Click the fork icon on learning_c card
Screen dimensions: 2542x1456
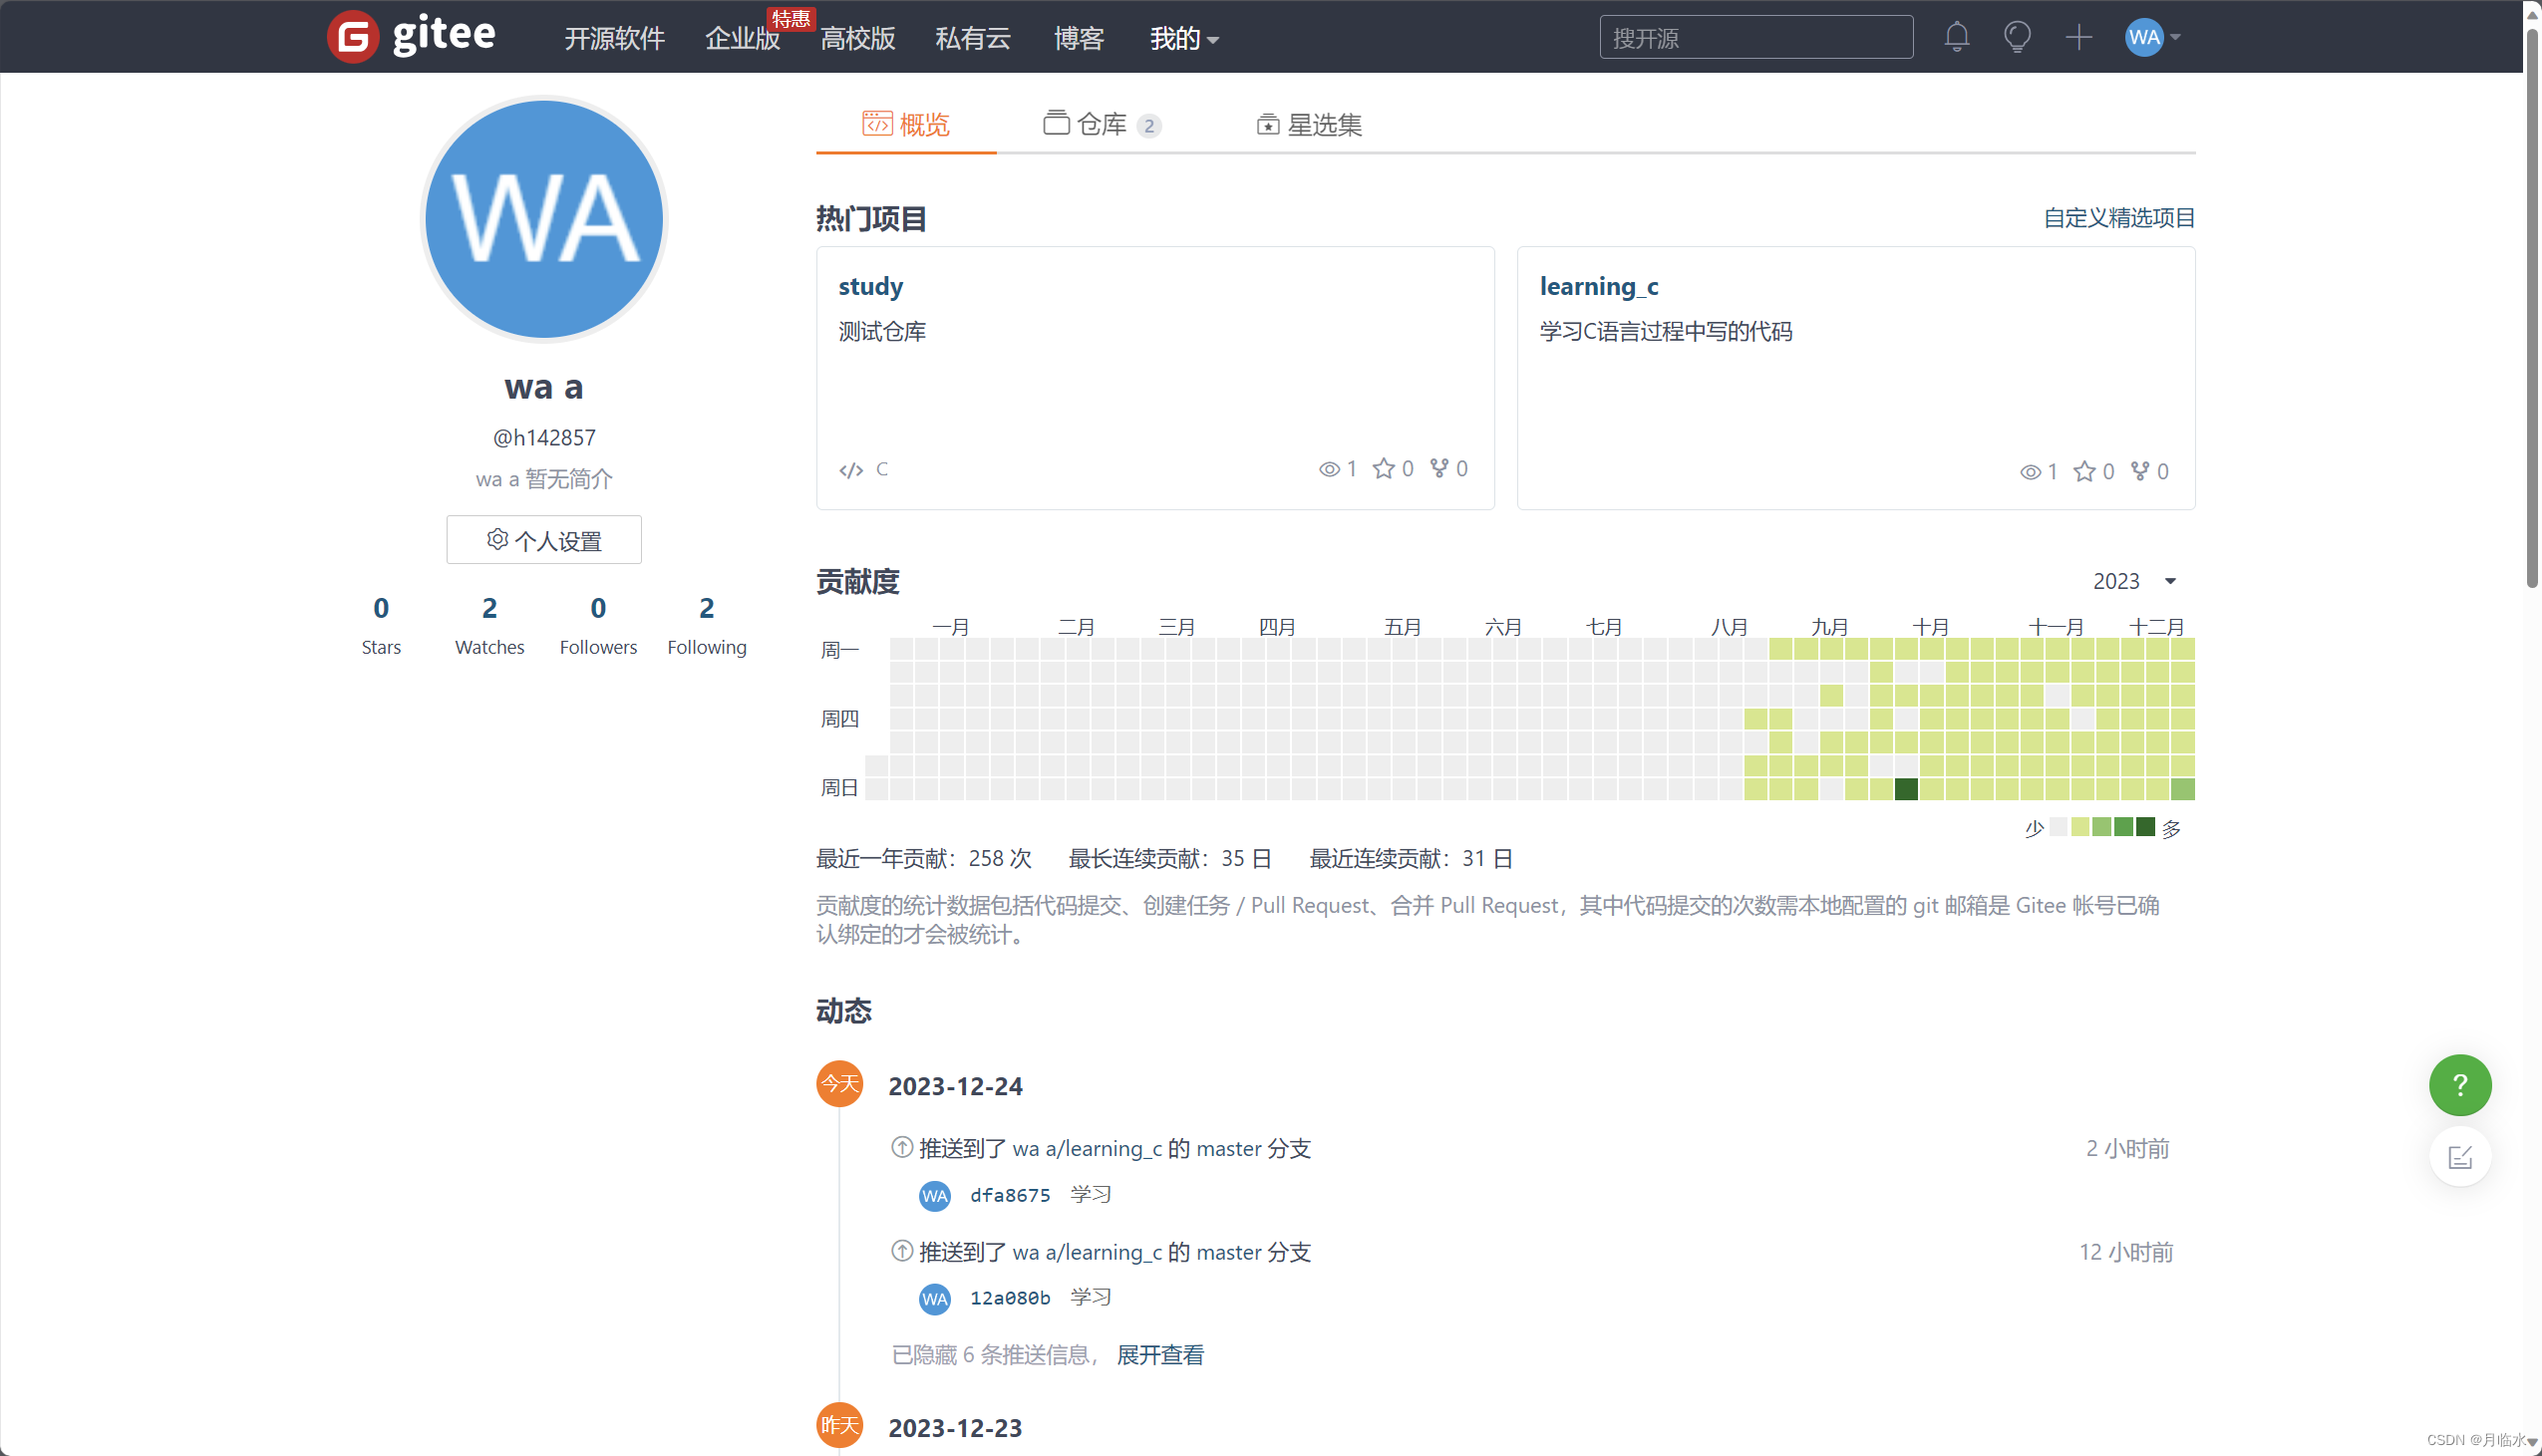[x=2139, y=471]
